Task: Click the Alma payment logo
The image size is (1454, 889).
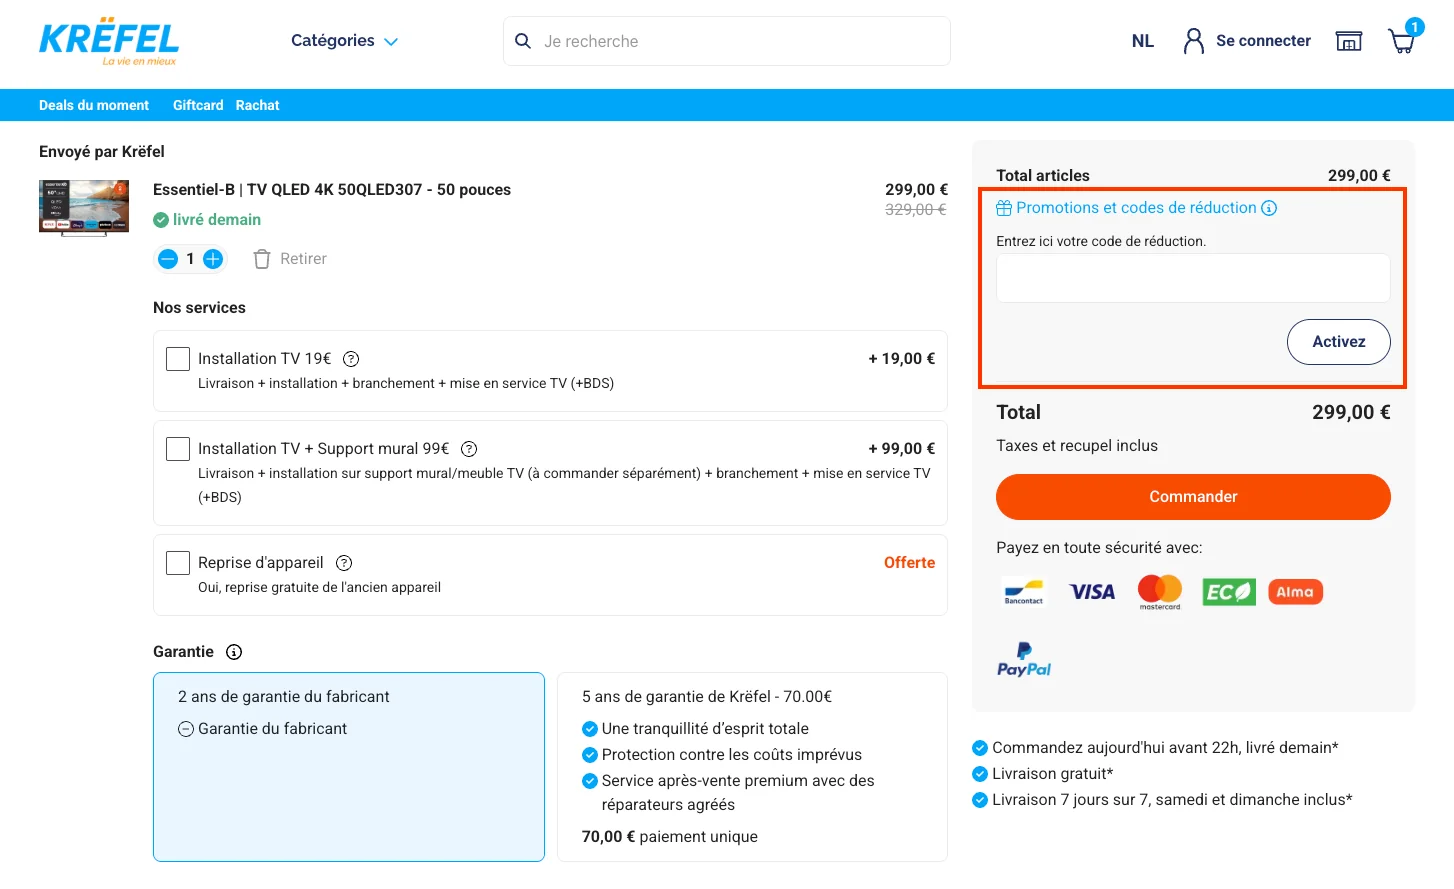Action: tap(1295, 592)
